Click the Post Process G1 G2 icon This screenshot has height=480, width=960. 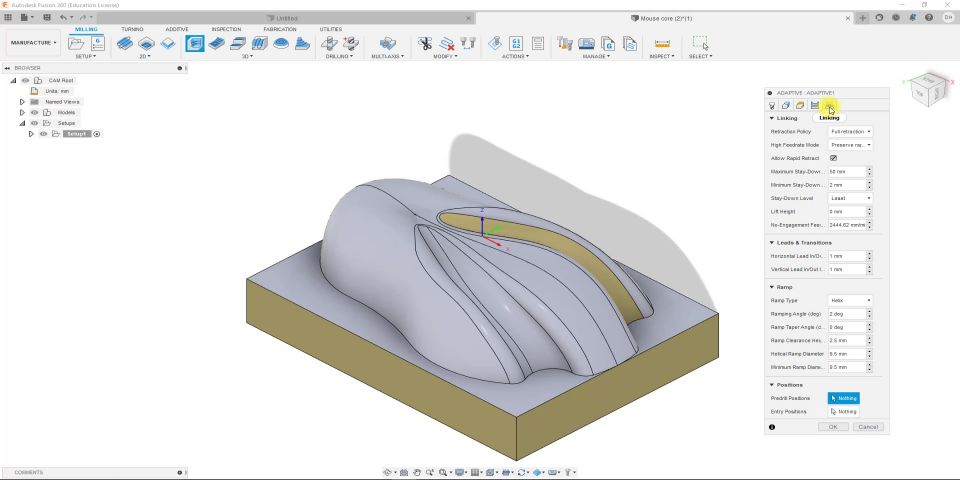point(516,44)
